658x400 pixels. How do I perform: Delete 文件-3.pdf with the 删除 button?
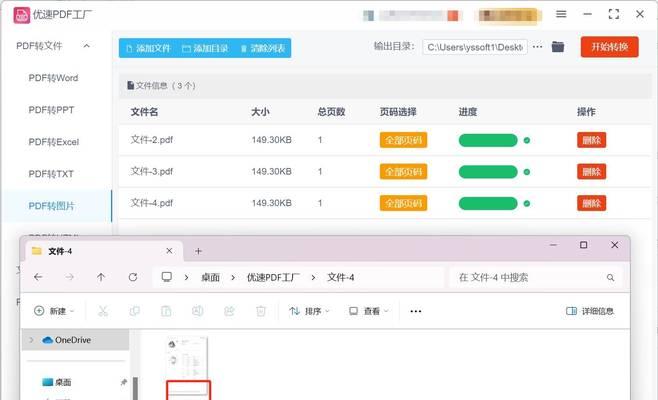pyautogui.click(x=591, y=172)
